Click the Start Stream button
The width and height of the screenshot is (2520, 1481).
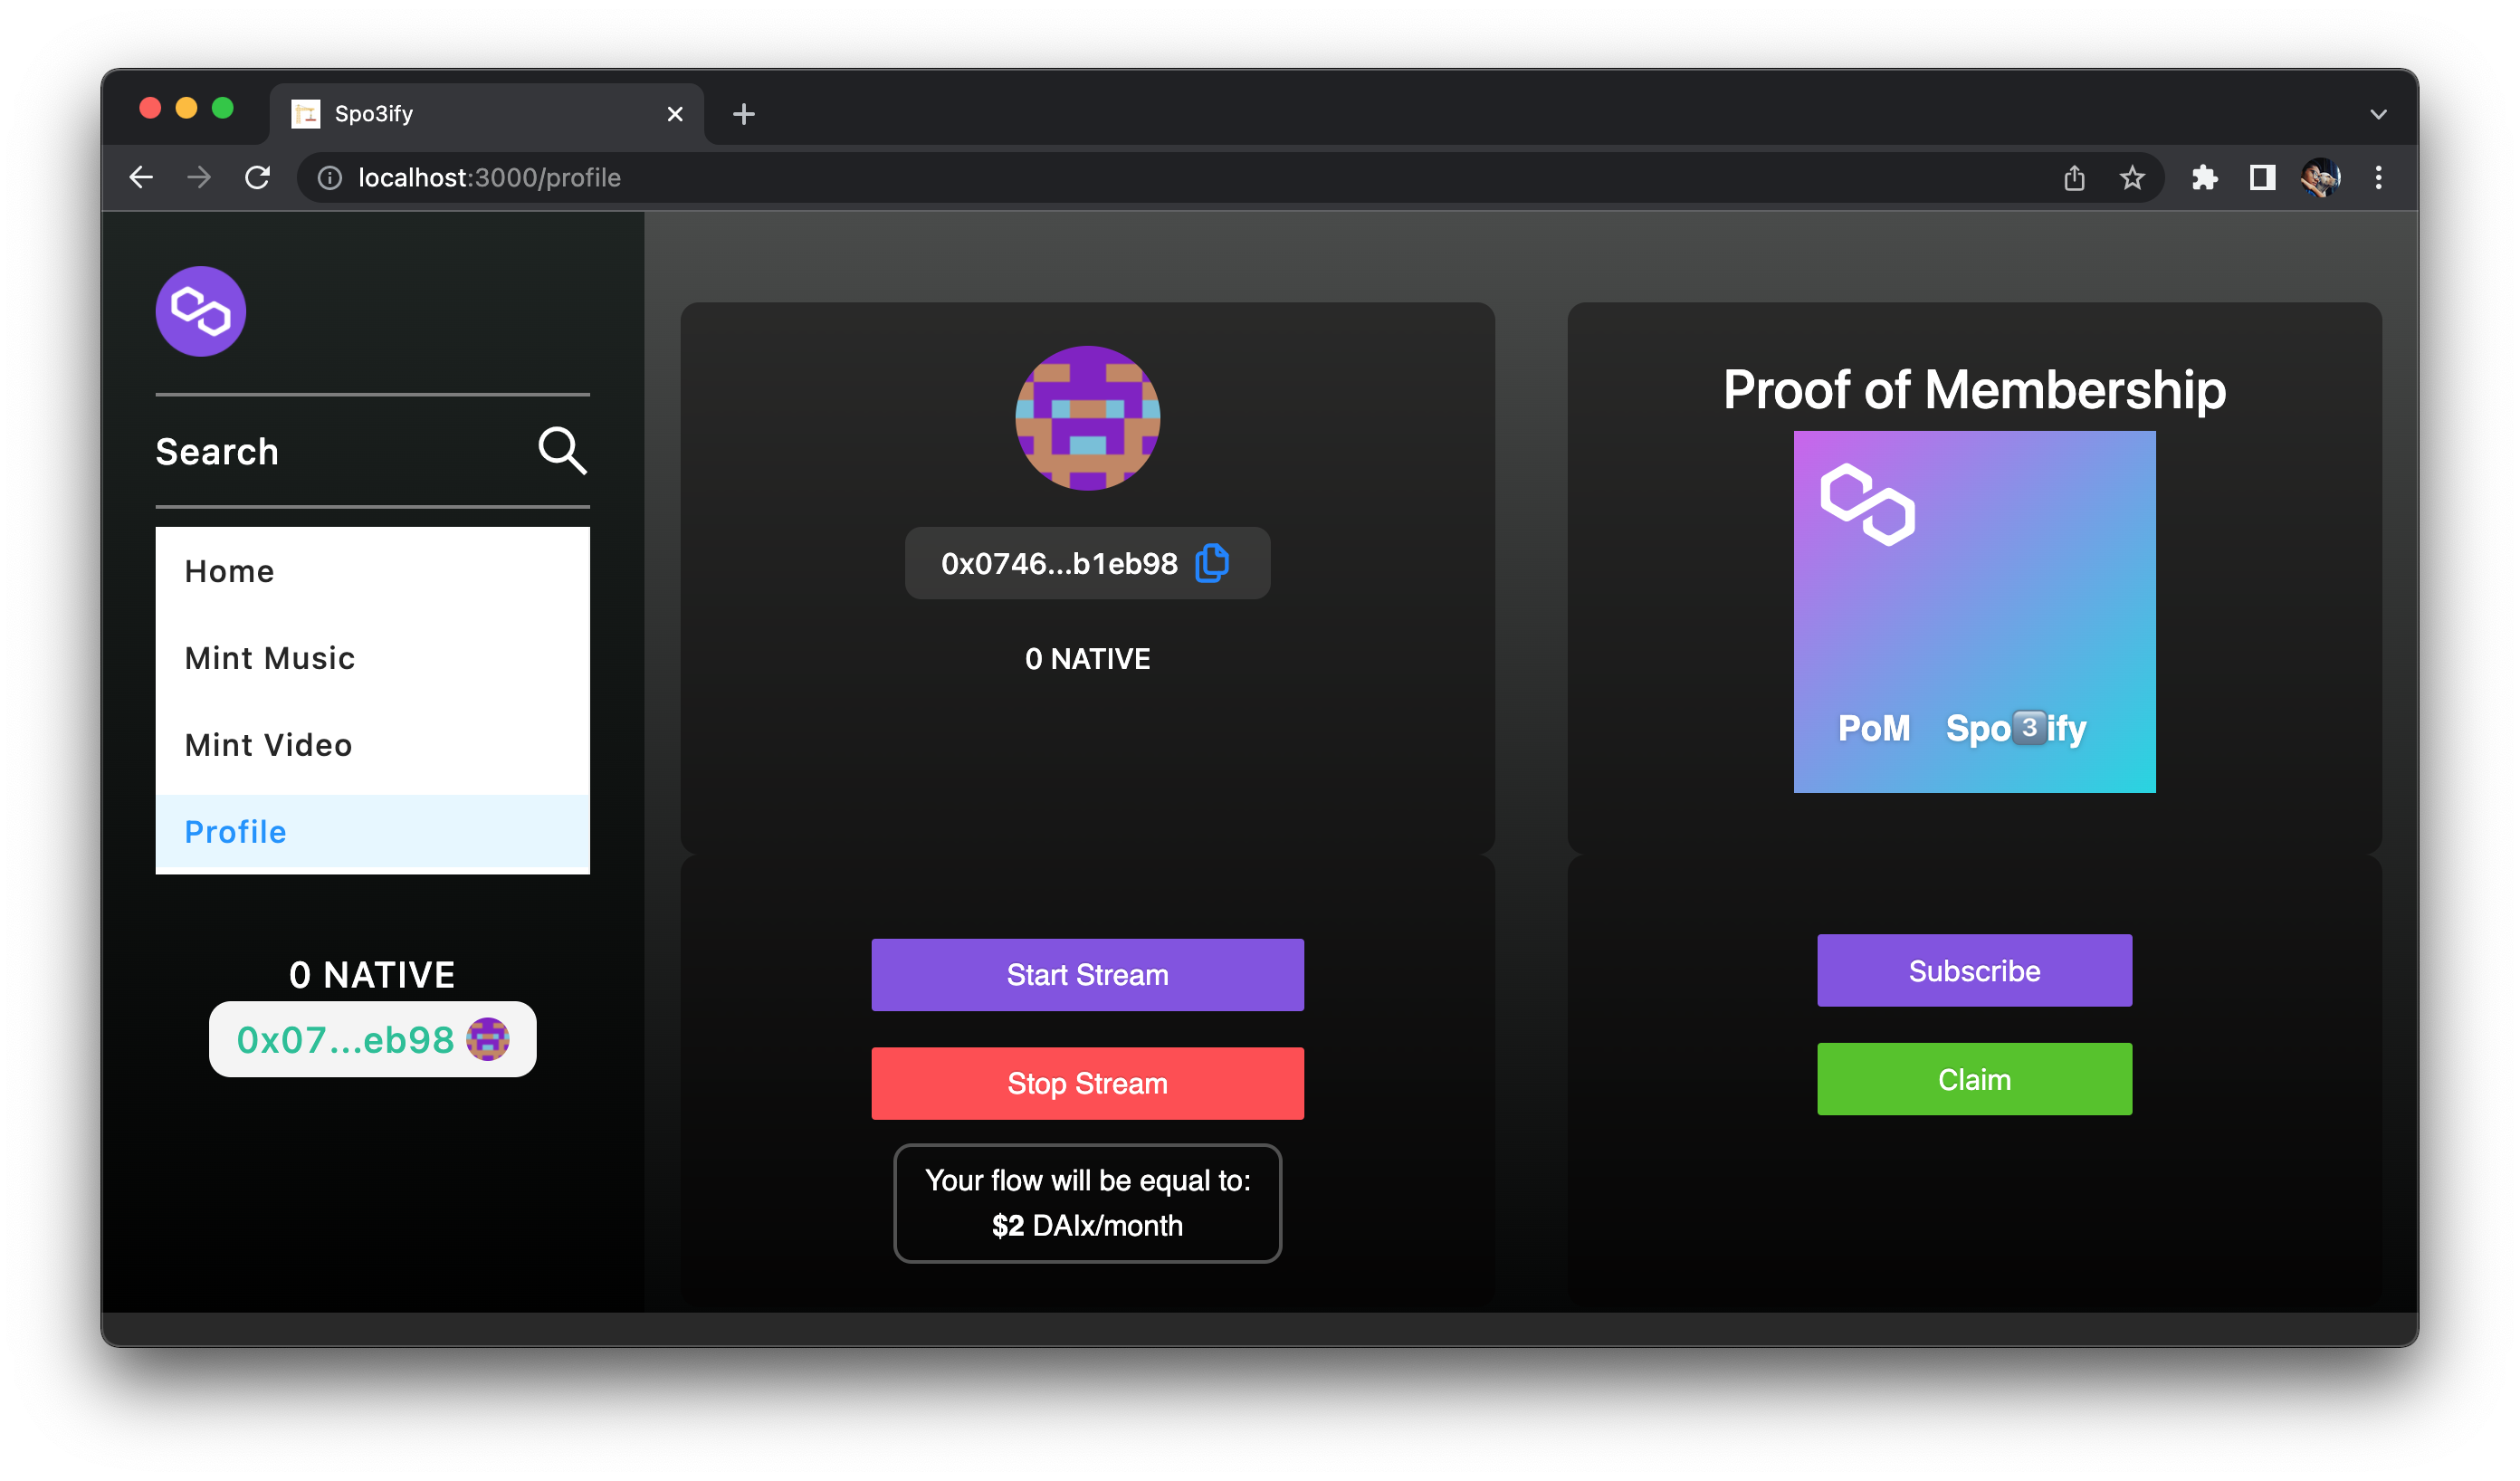(1087, 974)
